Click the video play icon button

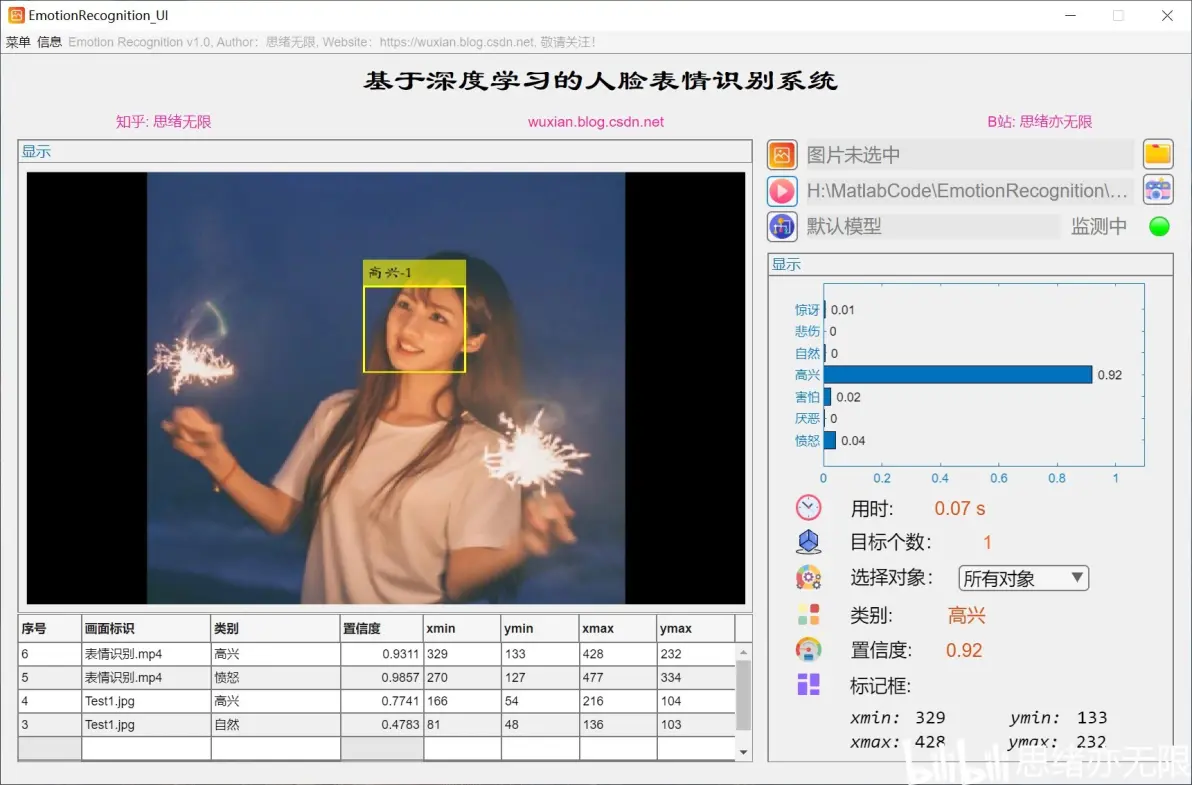click(x=782, y=191)
